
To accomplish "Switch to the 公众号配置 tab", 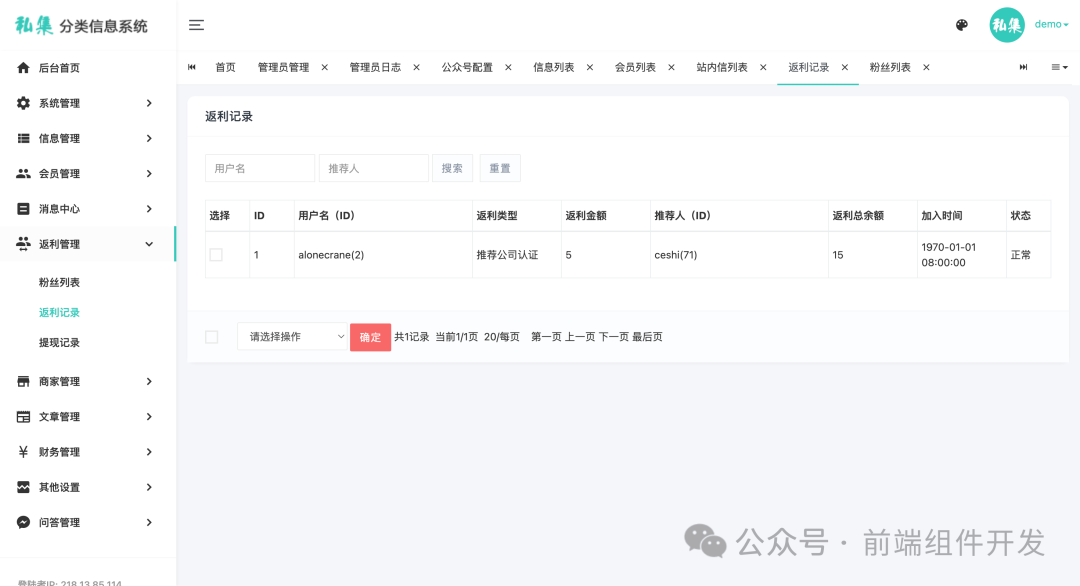I will coord(467,67).
